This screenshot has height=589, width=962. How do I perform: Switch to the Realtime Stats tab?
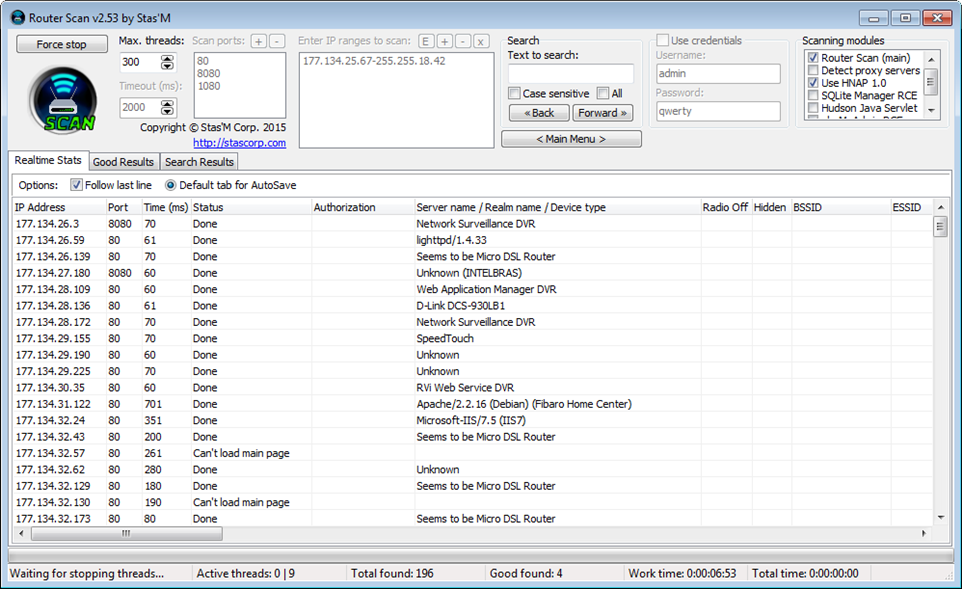click(x=48, y=161)
